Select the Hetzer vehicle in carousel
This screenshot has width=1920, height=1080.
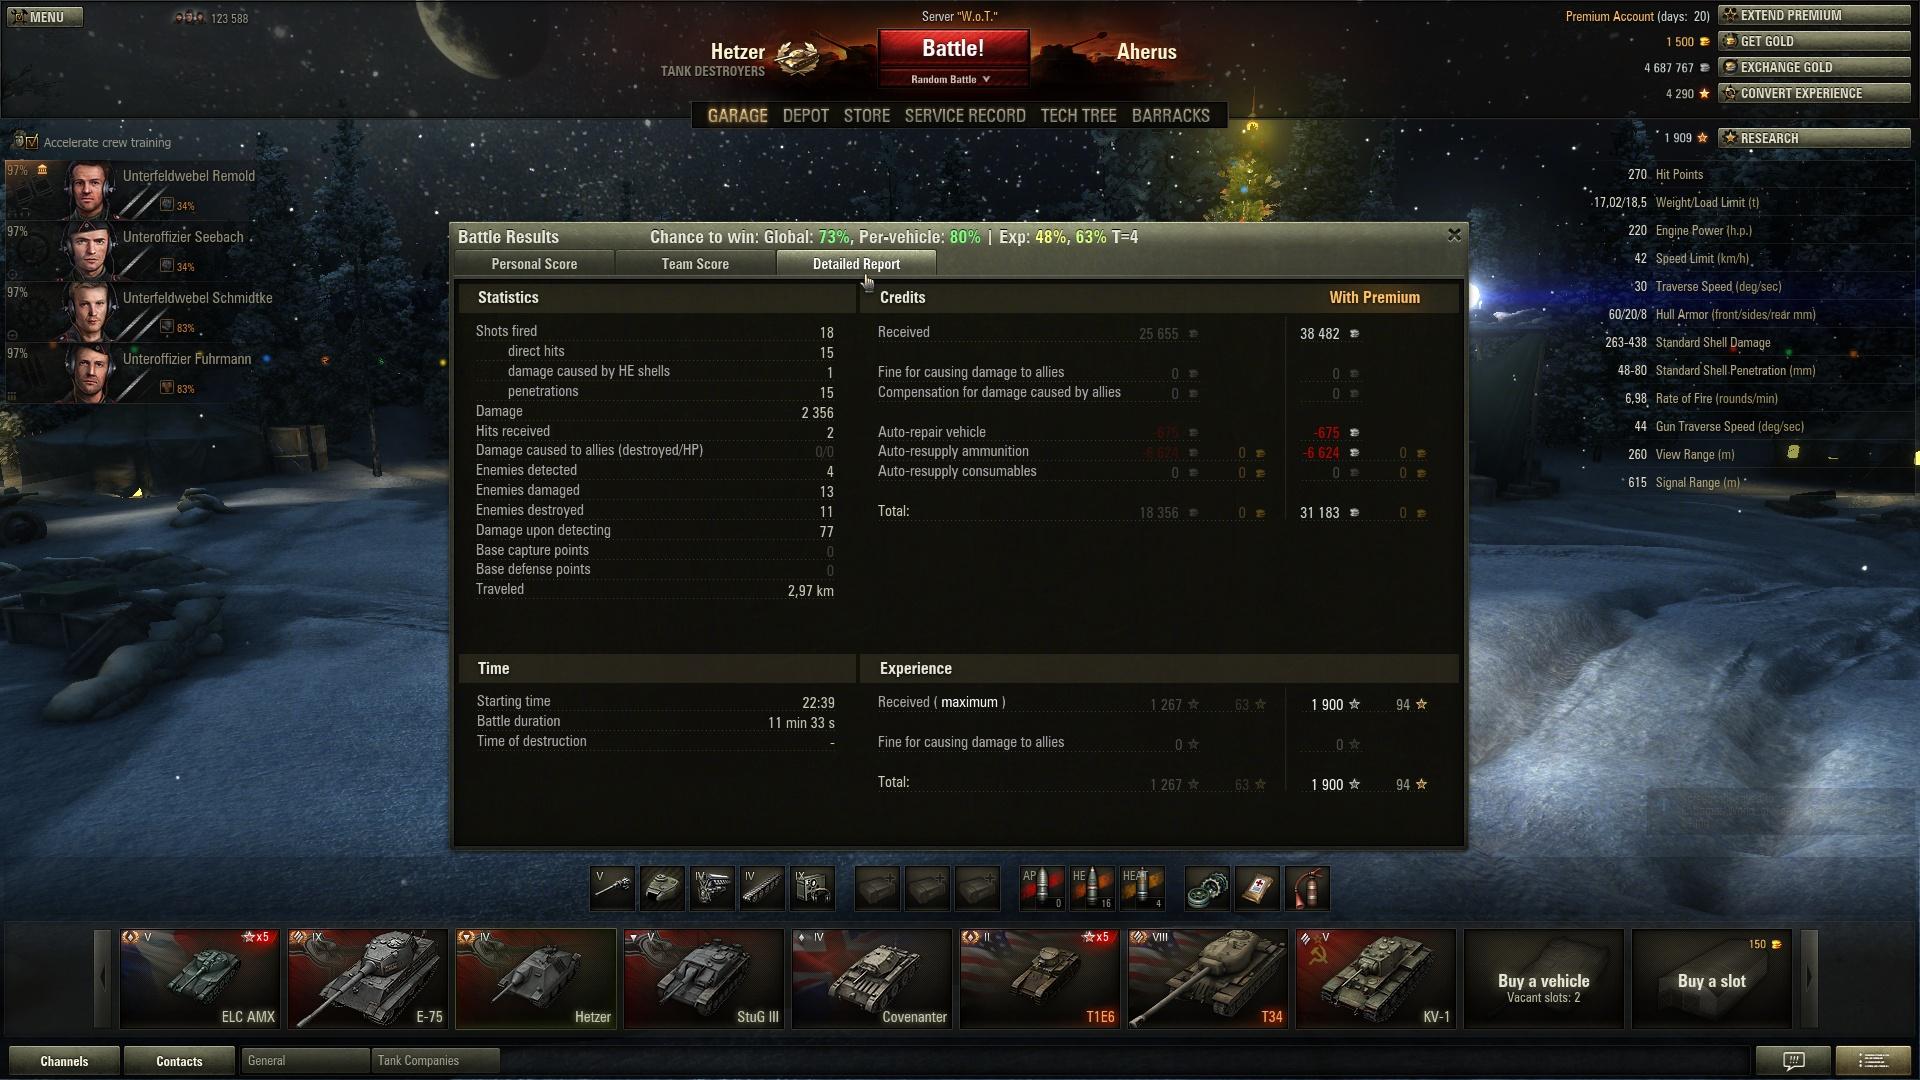point(536,979)
